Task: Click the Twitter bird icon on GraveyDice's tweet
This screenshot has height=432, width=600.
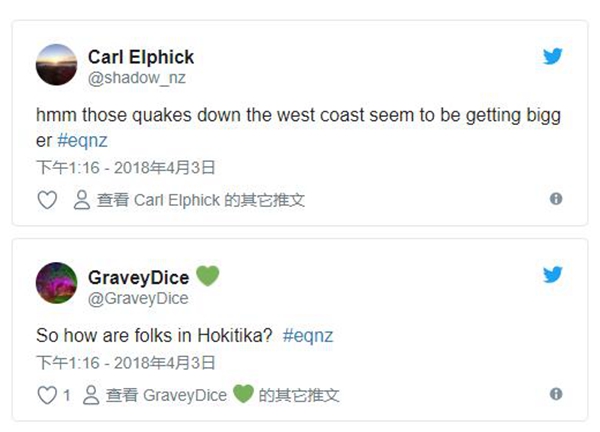Action: coord(553,275)
